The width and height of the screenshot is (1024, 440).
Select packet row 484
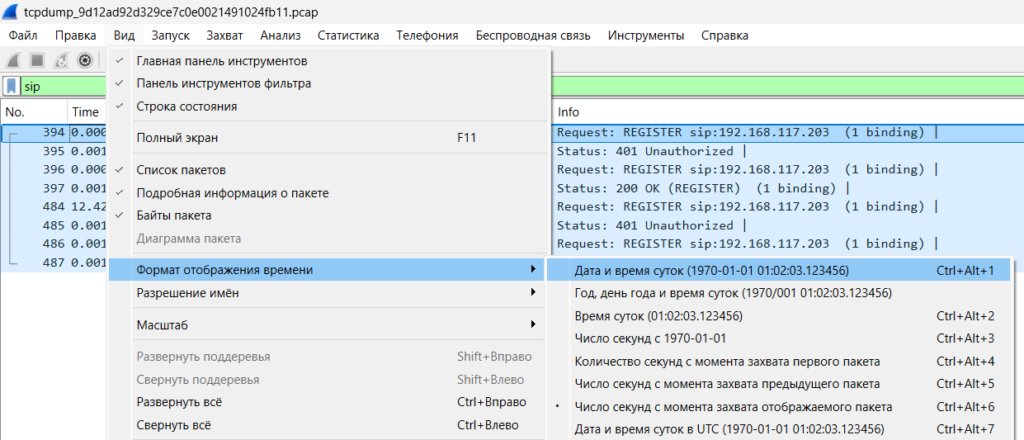tap(512, 207)
